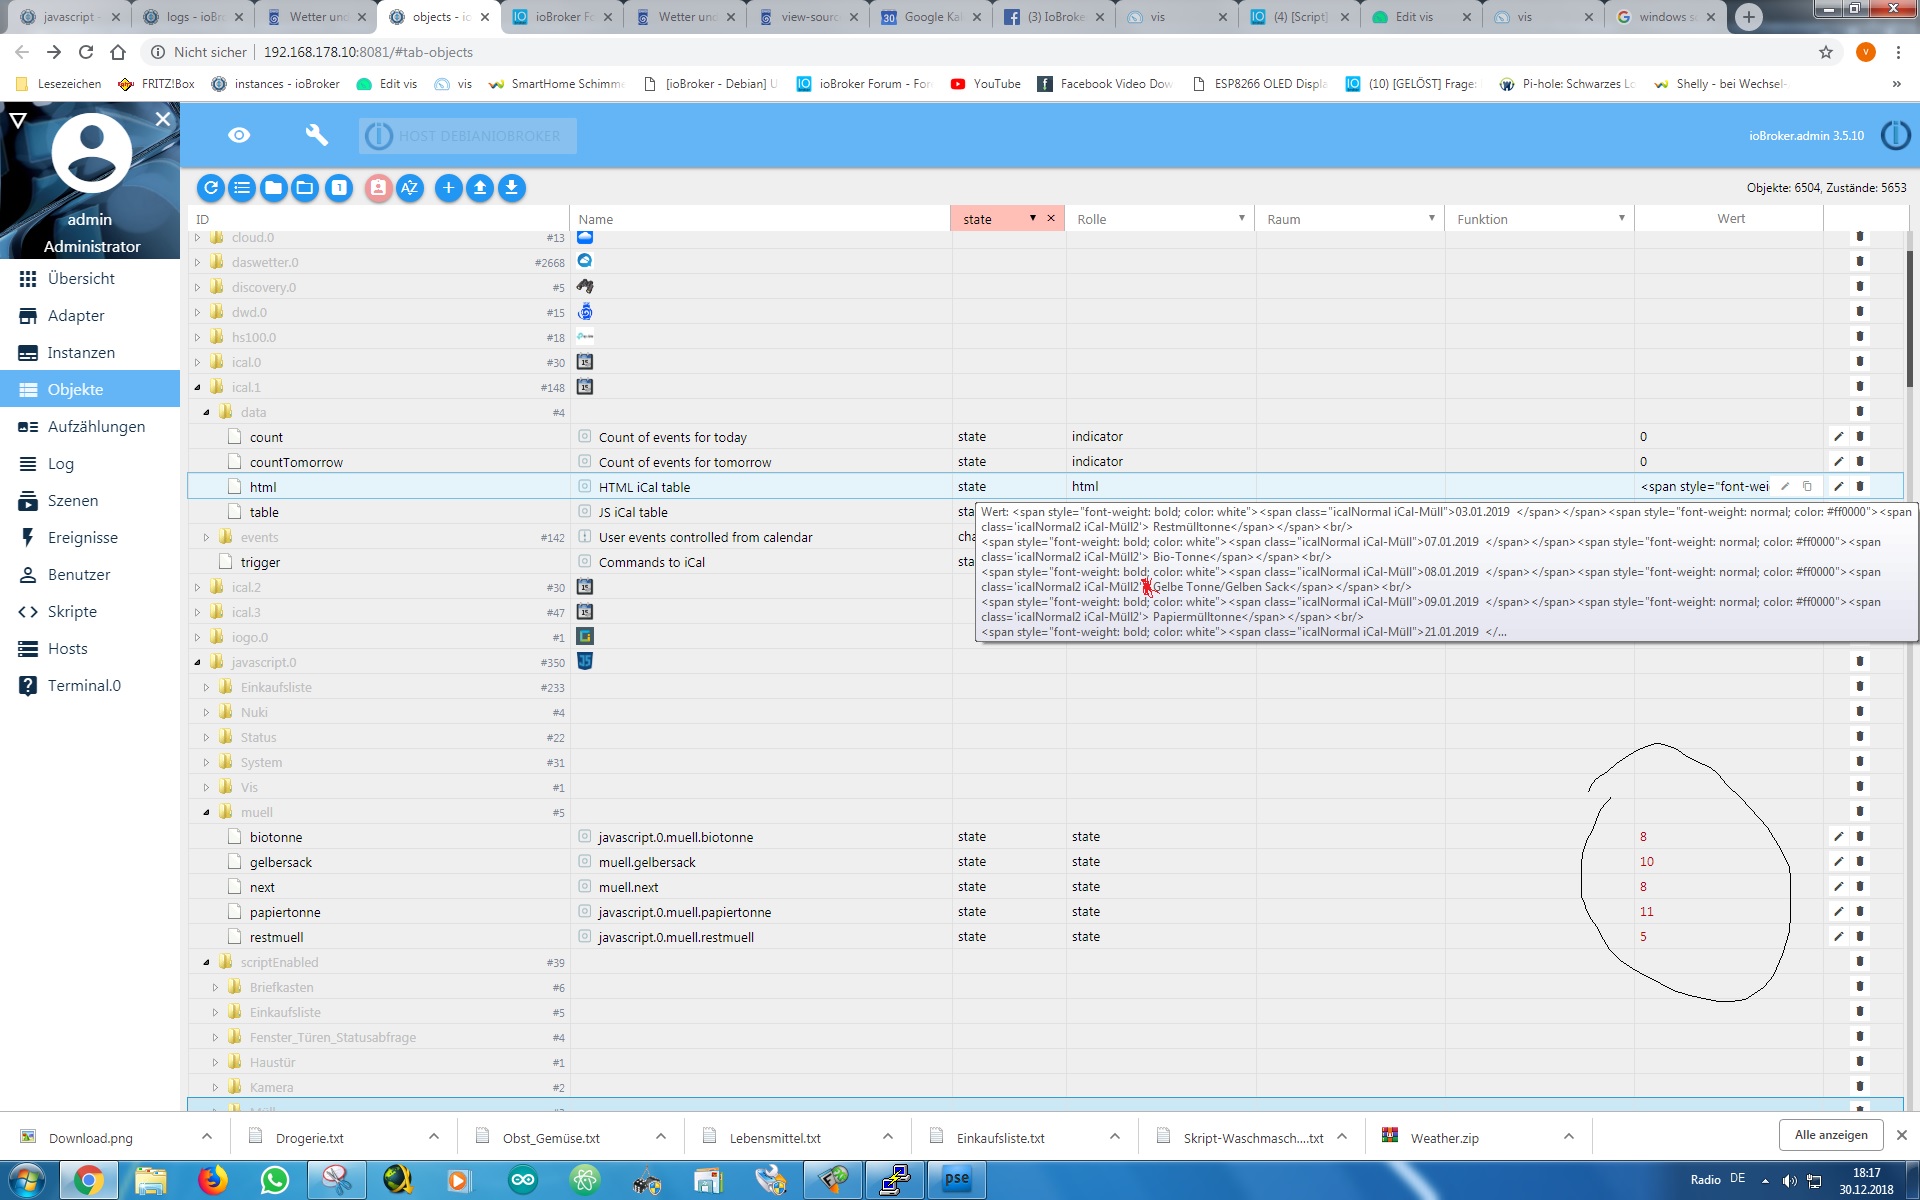Toggle the states view button labeled 1
1920x1200 pixels.
coord(339,187)
